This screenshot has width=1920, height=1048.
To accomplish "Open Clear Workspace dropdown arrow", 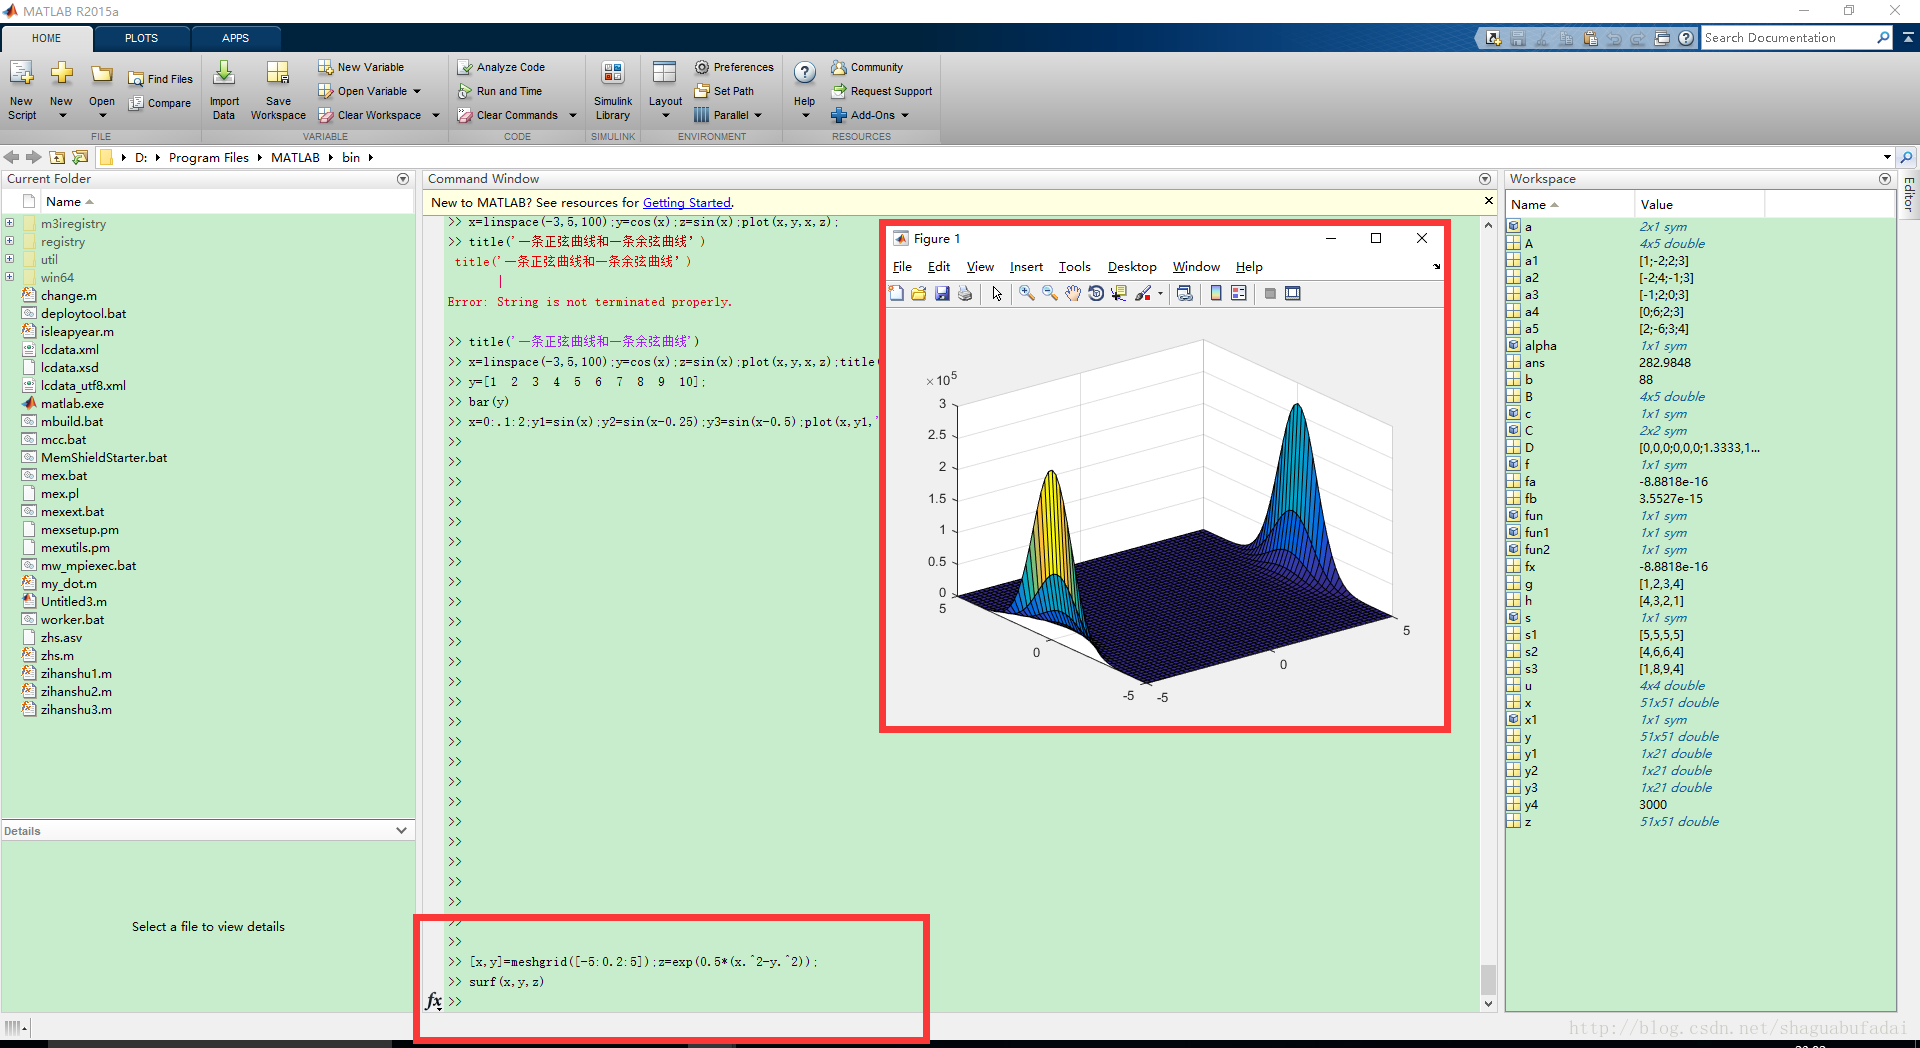I will [435, 115].
